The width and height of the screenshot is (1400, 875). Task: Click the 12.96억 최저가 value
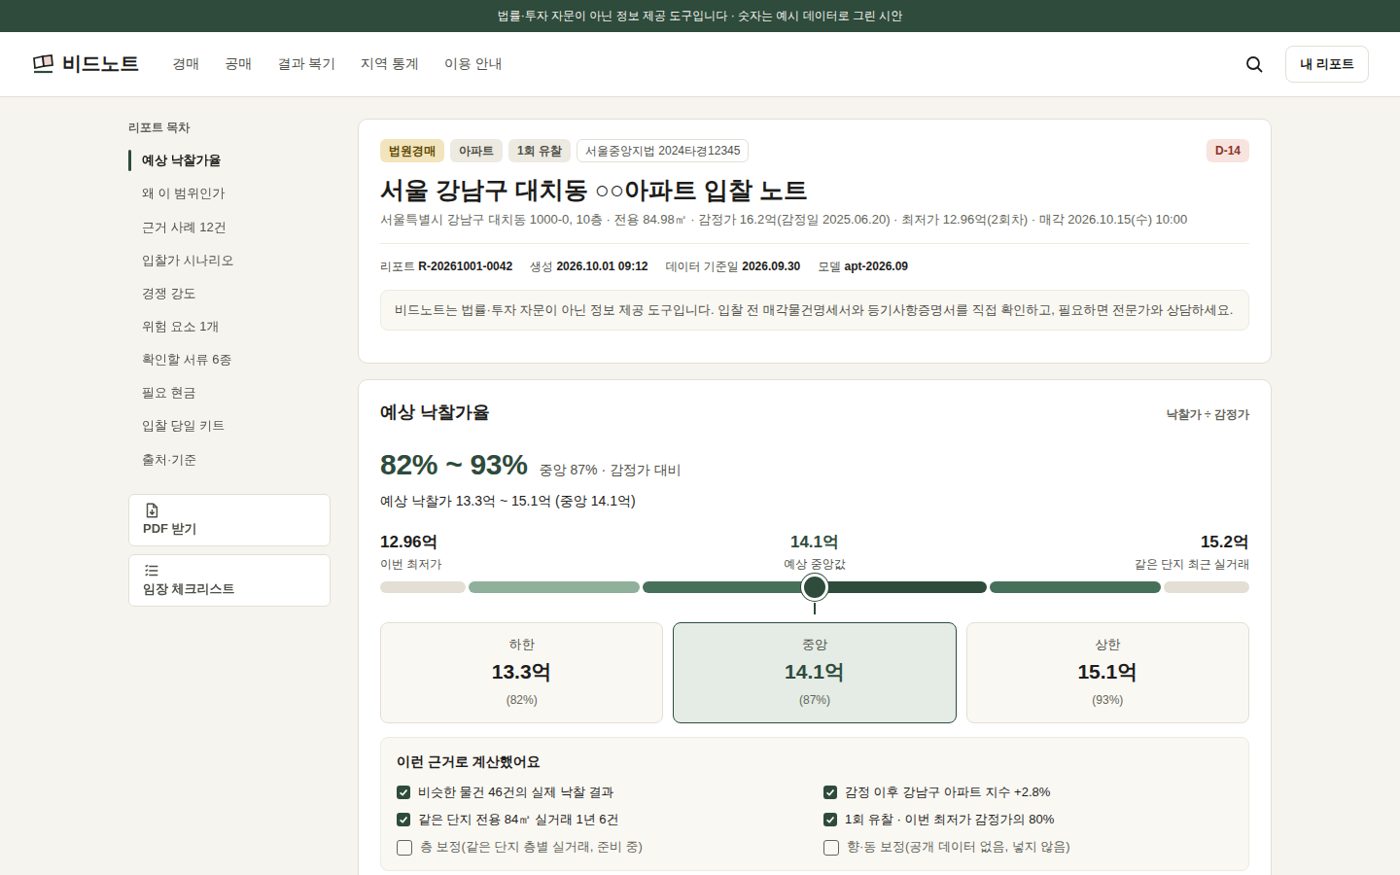(x=408, y=542)
